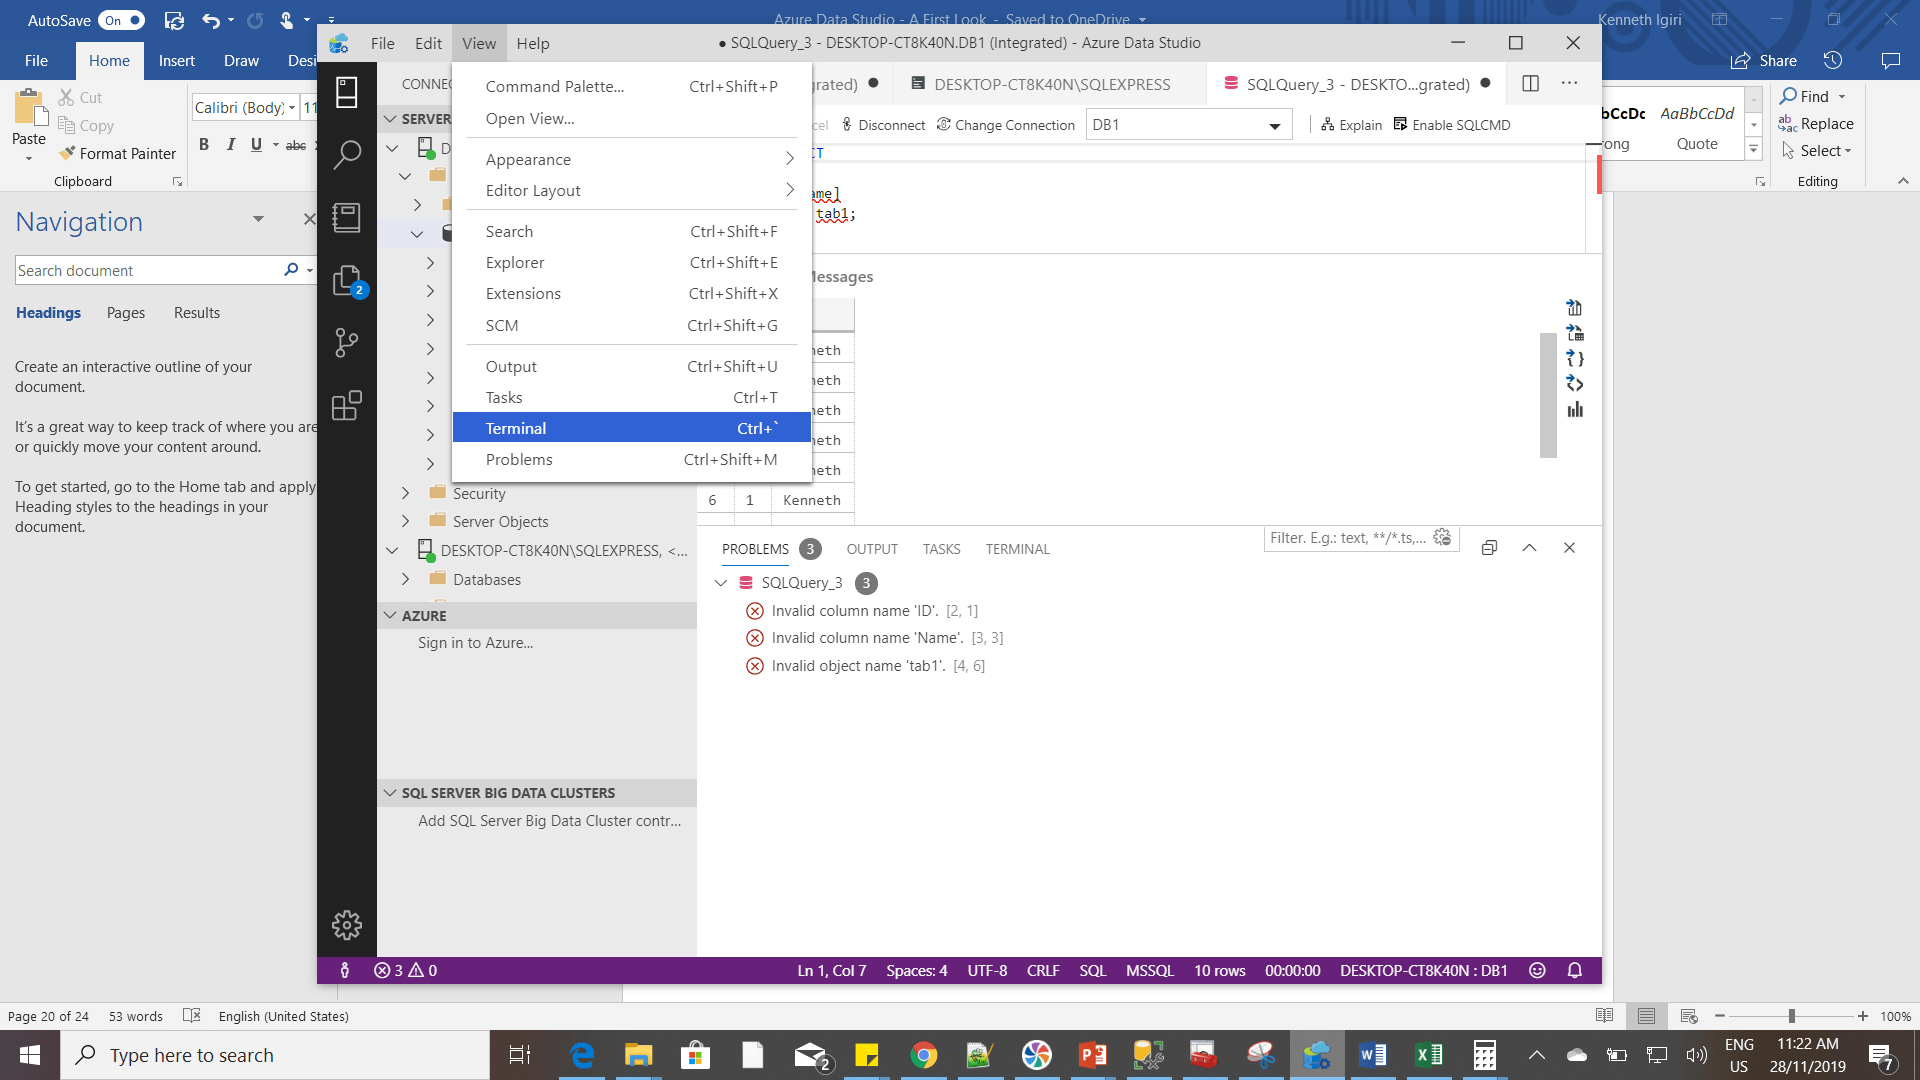Toggle AutoSave switch in Word
Viewport: 1920px width, 1080px height.
pos(121,20)
